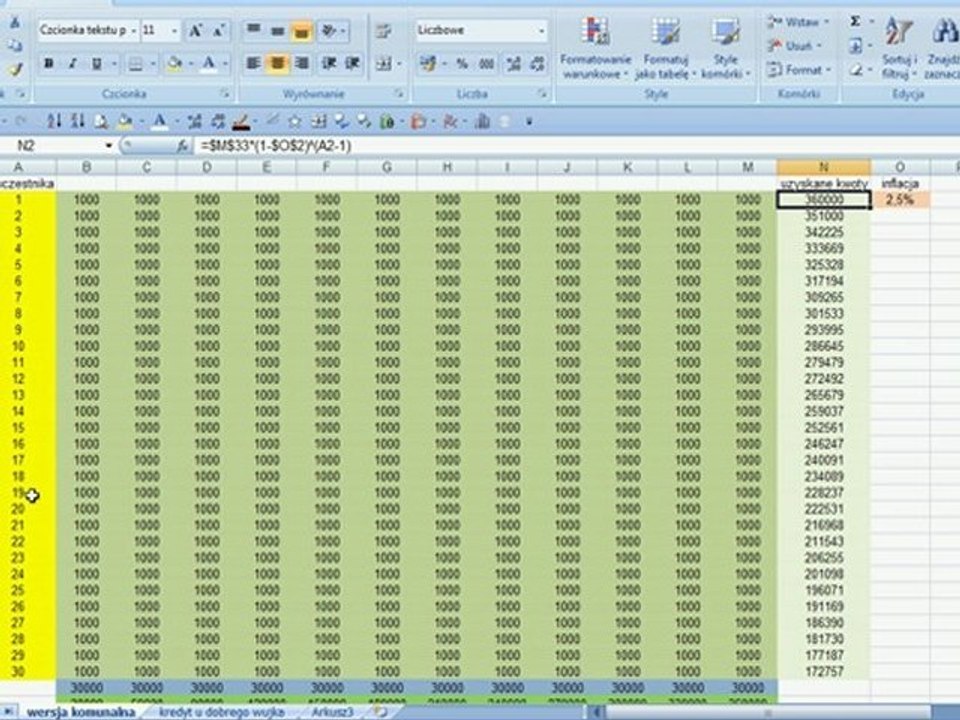Viewport: 960px width, 720px height.
Task: Click Sort Ascending on quick access toolbar
Action: (53, 121)
